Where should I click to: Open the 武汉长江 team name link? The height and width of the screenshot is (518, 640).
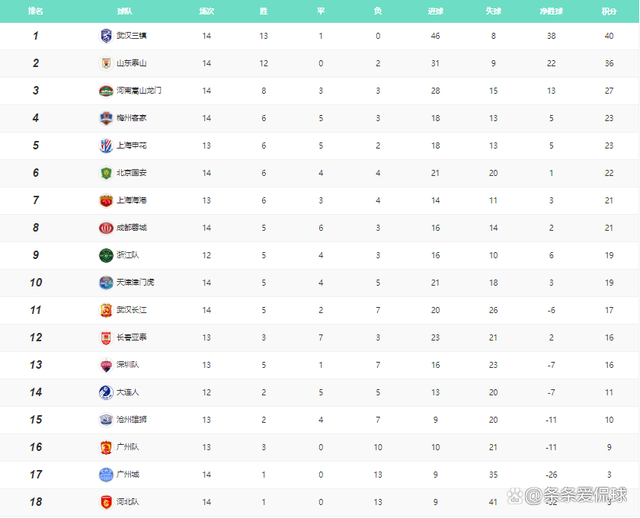click(x=131, y=310)
